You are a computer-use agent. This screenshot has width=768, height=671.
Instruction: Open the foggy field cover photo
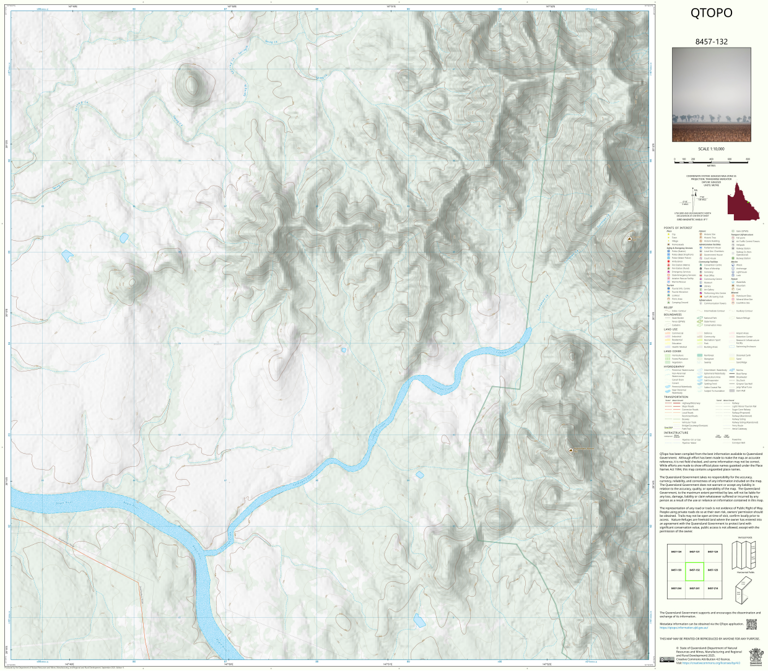click(711, 95)
